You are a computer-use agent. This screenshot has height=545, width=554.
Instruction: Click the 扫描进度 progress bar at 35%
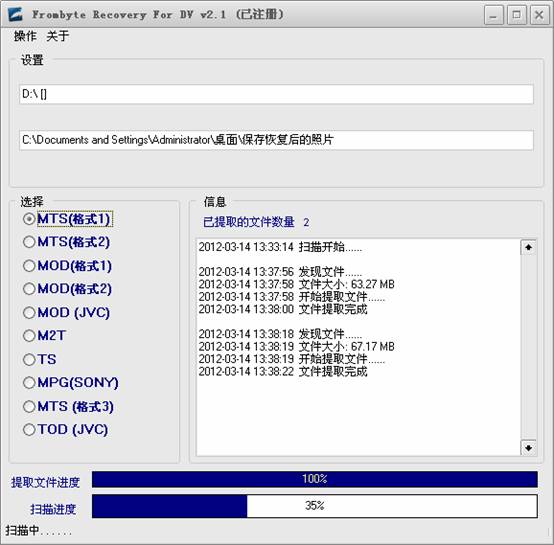(x=315, y=506)
